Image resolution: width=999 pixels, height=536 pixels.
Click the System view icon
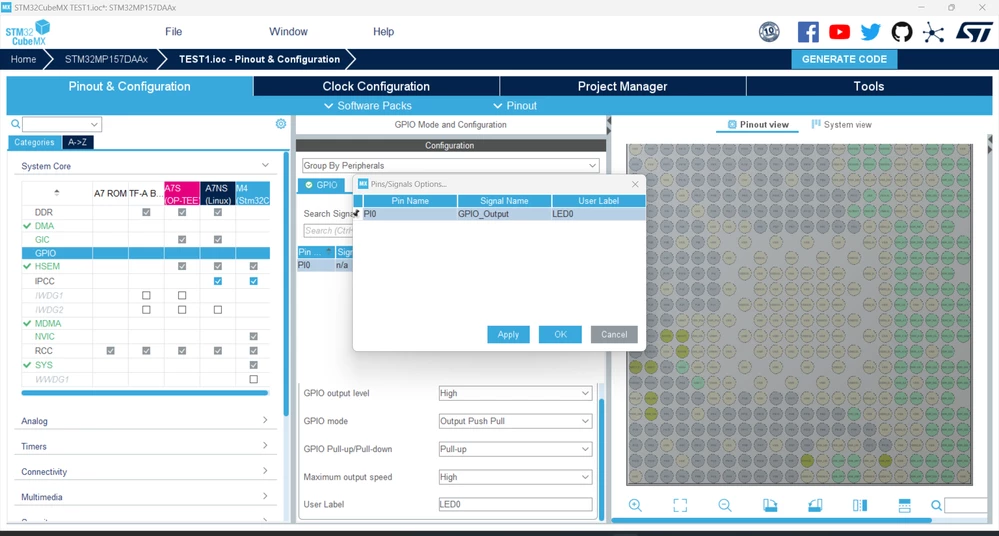[816, 124]
